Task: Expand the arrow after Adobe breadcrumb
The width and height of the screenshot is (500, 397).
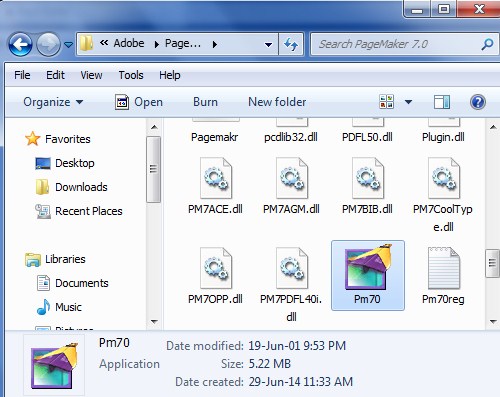Action: click(157, 44)
